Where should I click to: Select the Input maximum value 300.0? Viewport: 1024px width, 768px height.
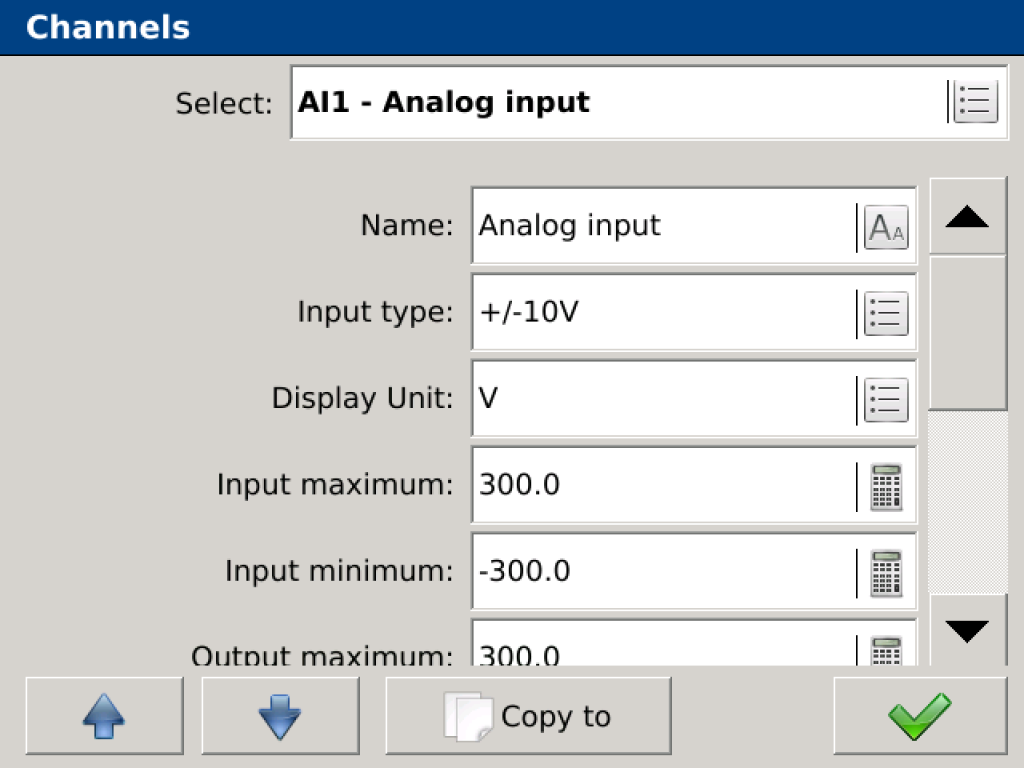tap(662, 486)
